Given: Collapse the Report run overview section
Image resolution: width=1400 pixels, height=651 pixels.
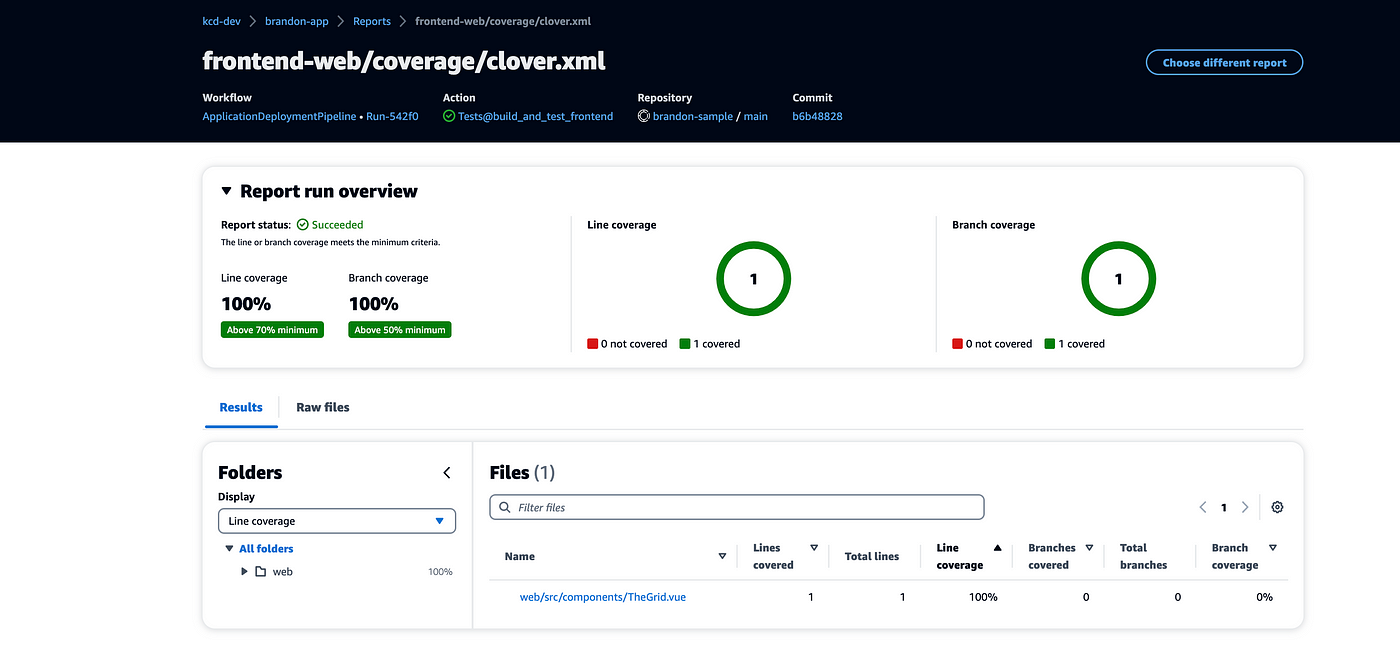Looking at the screenshot, I should click(227, 191).
